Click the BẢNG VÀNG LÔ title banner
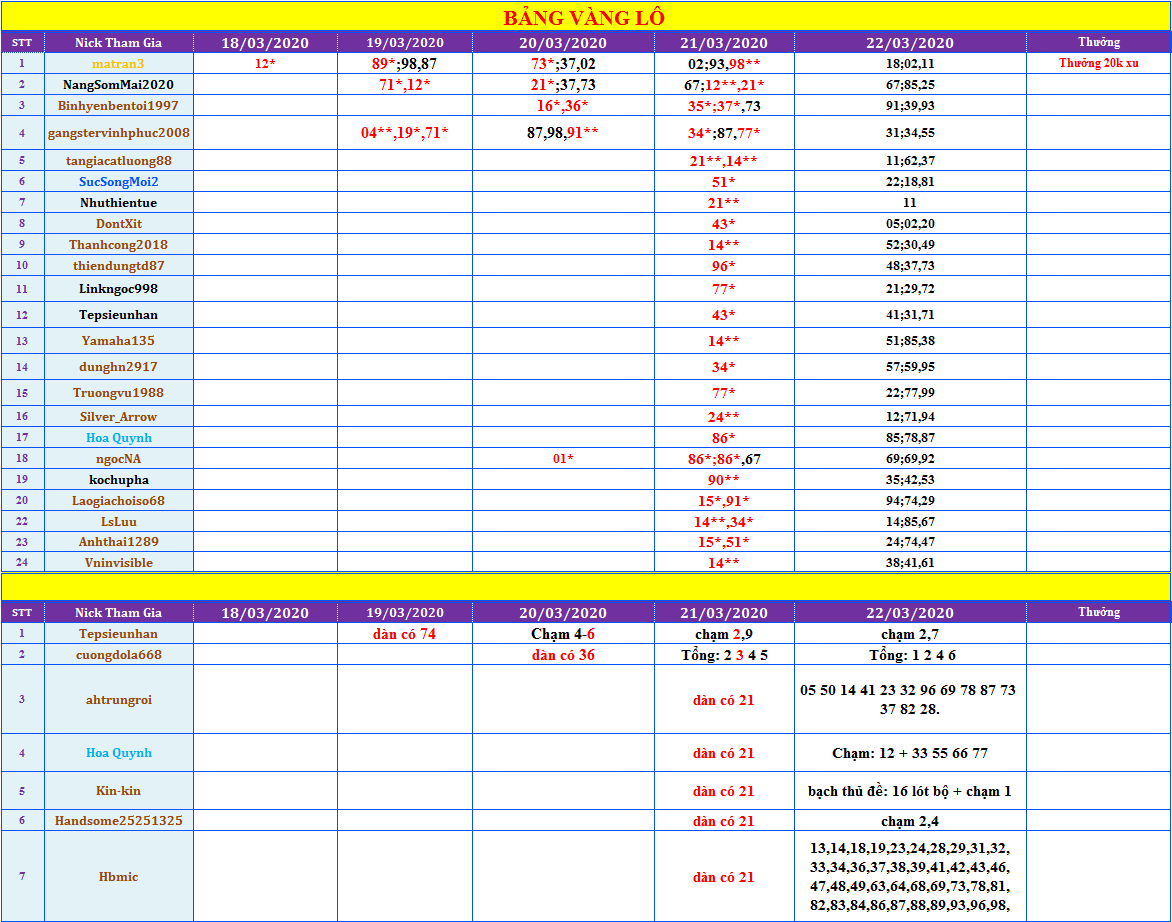1172x922 pixels. point(585,17)
